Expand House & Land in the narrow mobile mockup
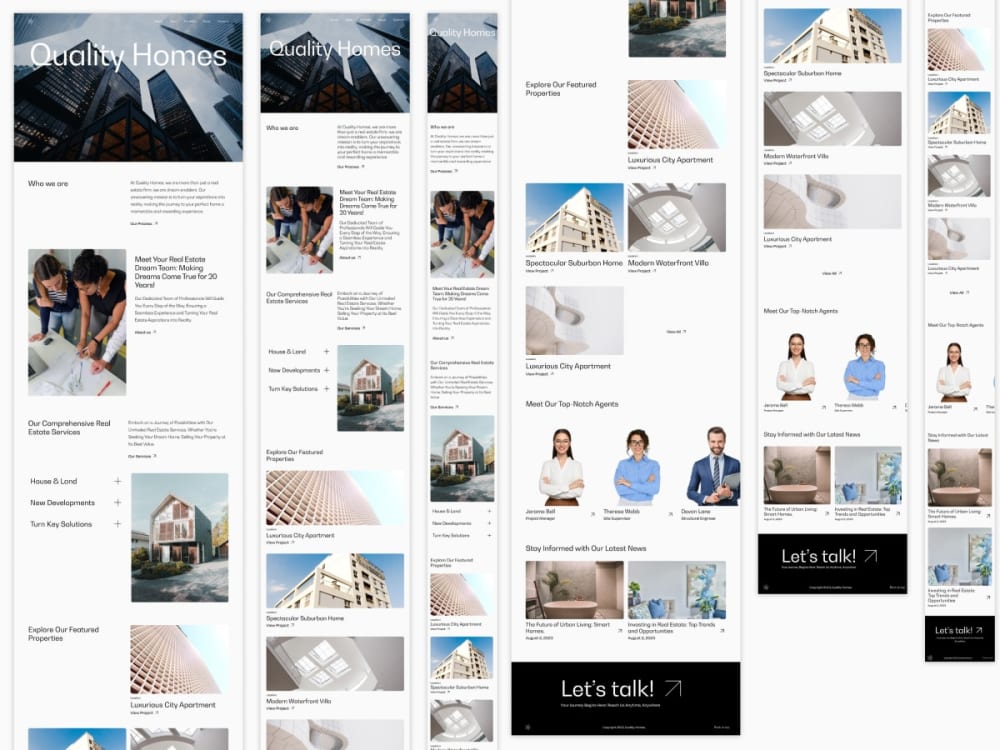Image resolution: width=1000 pixels, height=750 pixels. click(x=489, y=511)
